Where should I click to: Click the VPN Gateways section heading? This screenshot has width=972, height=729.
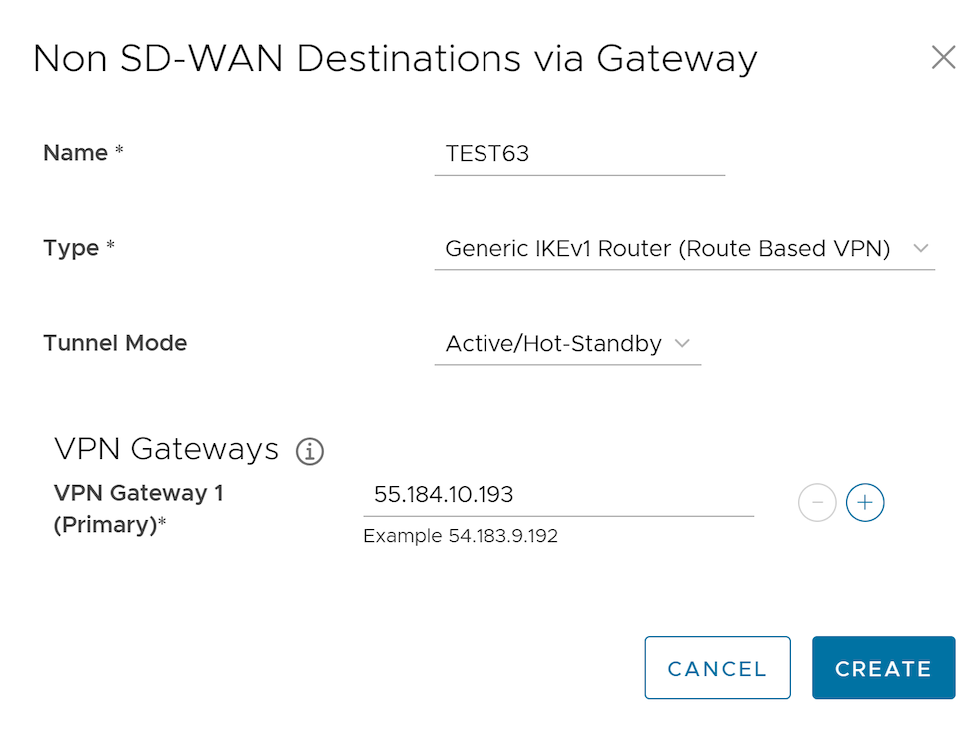167,449
